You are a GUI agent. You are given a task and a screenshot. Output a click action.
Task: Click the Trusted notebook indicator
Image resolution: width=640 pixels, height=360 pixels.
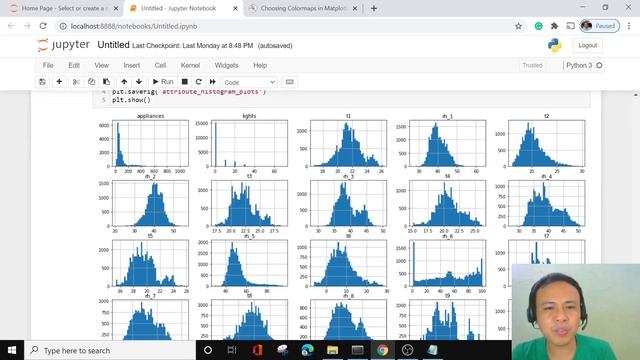(532, 65)
